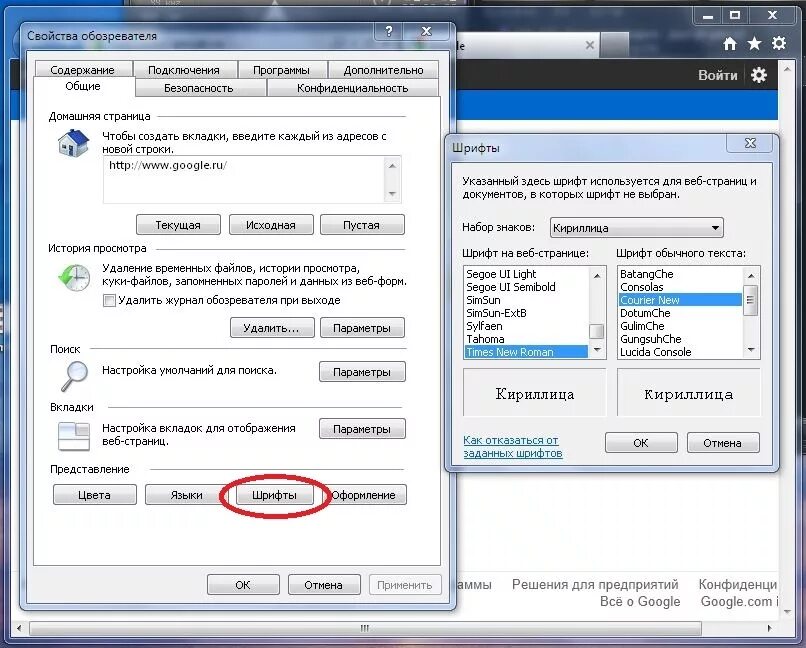Open browser tools gear icon
Viewport: 806px width, 648px height.
[x=779, y=43]
